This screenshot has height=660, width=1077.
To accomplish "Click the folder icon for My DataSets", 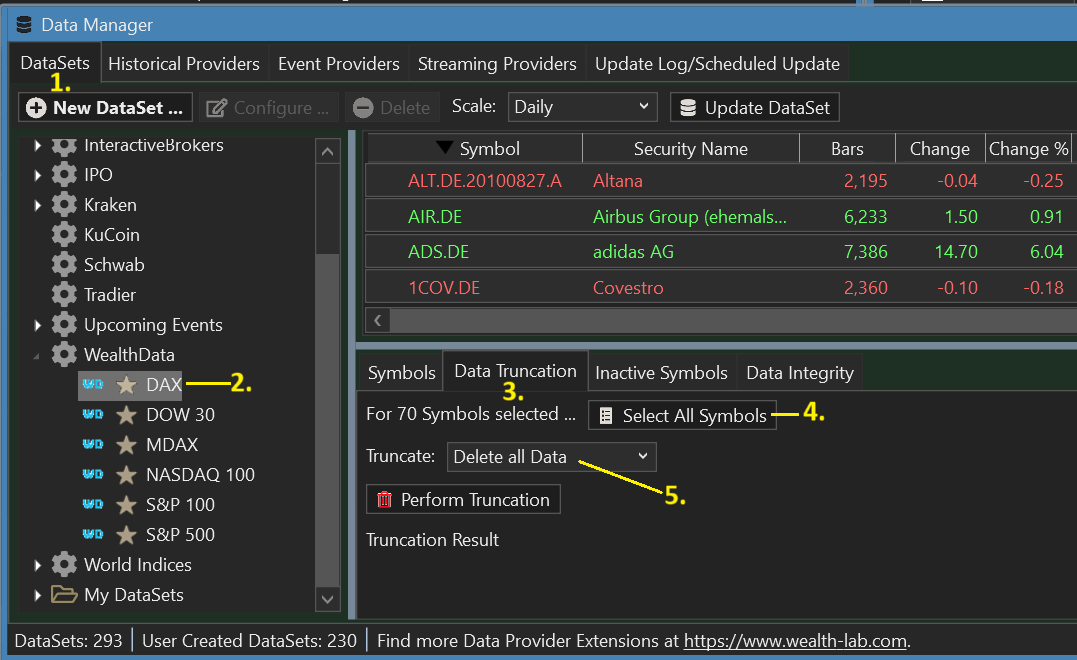I will (64, 595).
